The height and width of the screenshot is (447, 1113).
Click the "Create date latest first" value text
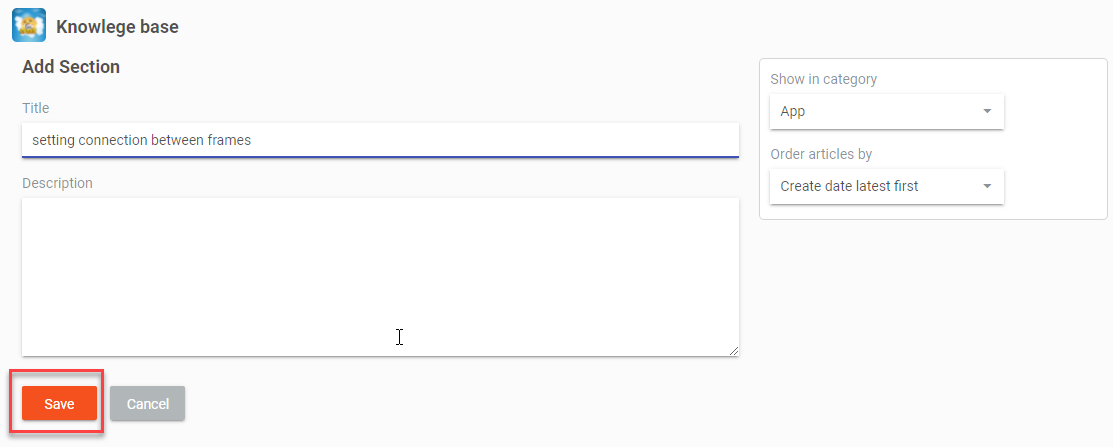(849, 186)
